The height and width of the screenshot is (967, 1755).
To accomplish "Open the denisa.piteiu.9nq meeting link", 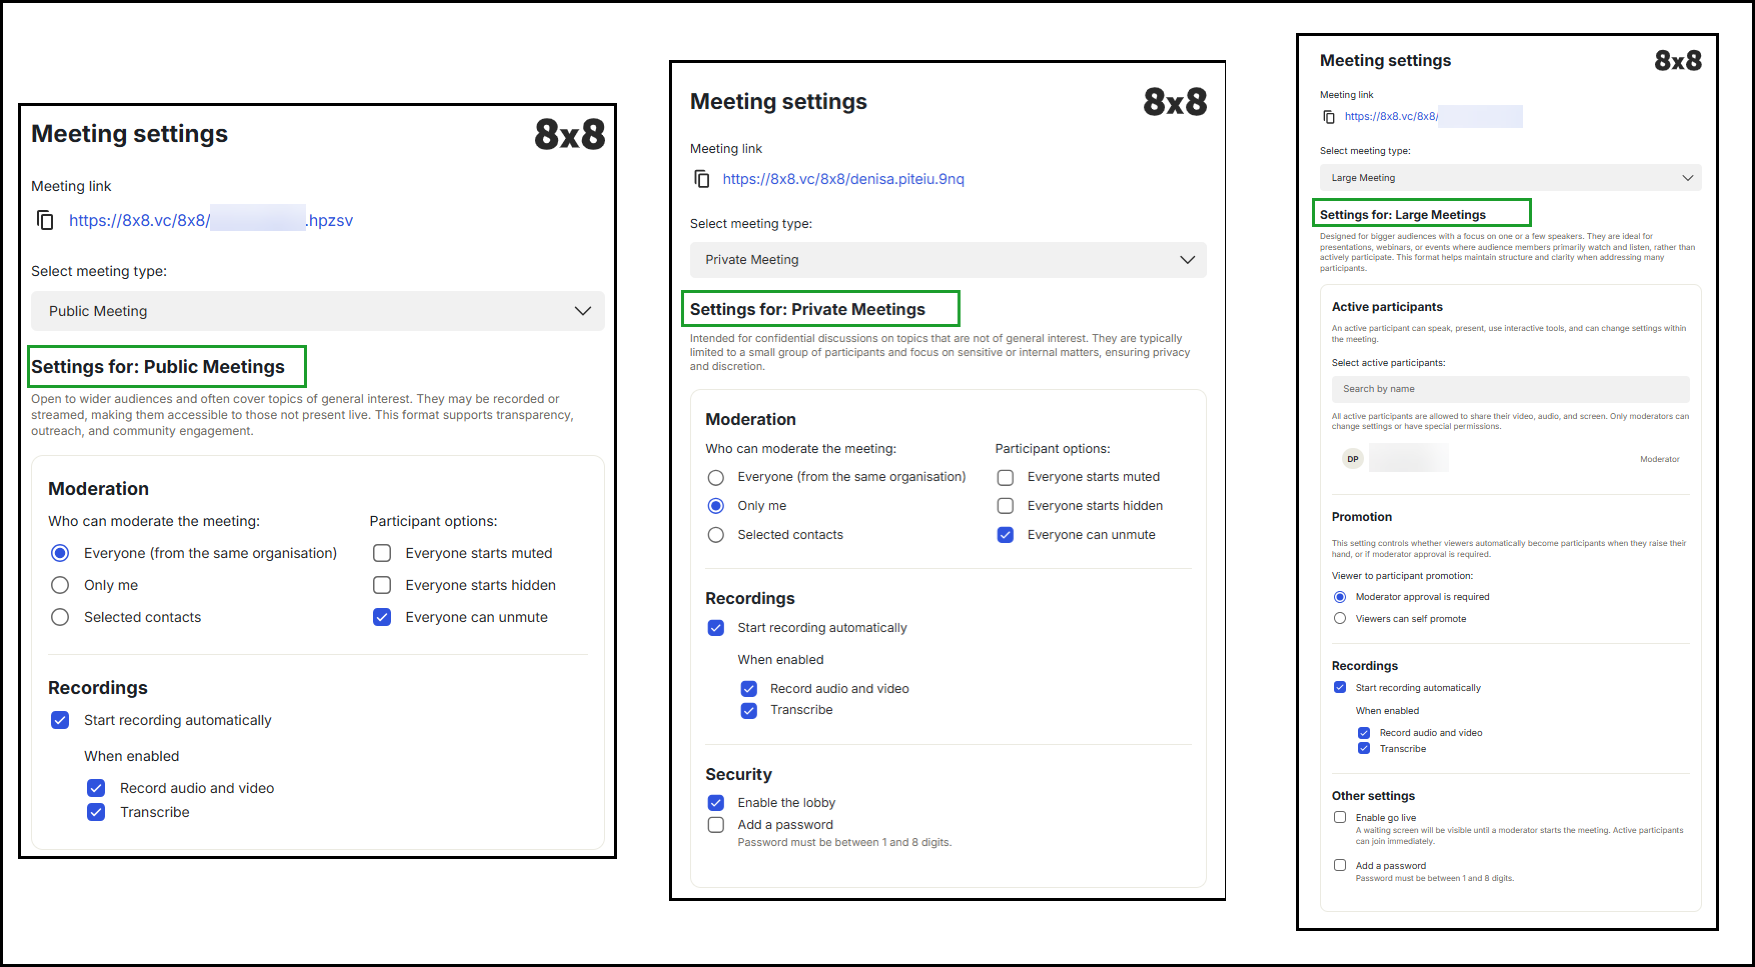I will click(843, 179).
